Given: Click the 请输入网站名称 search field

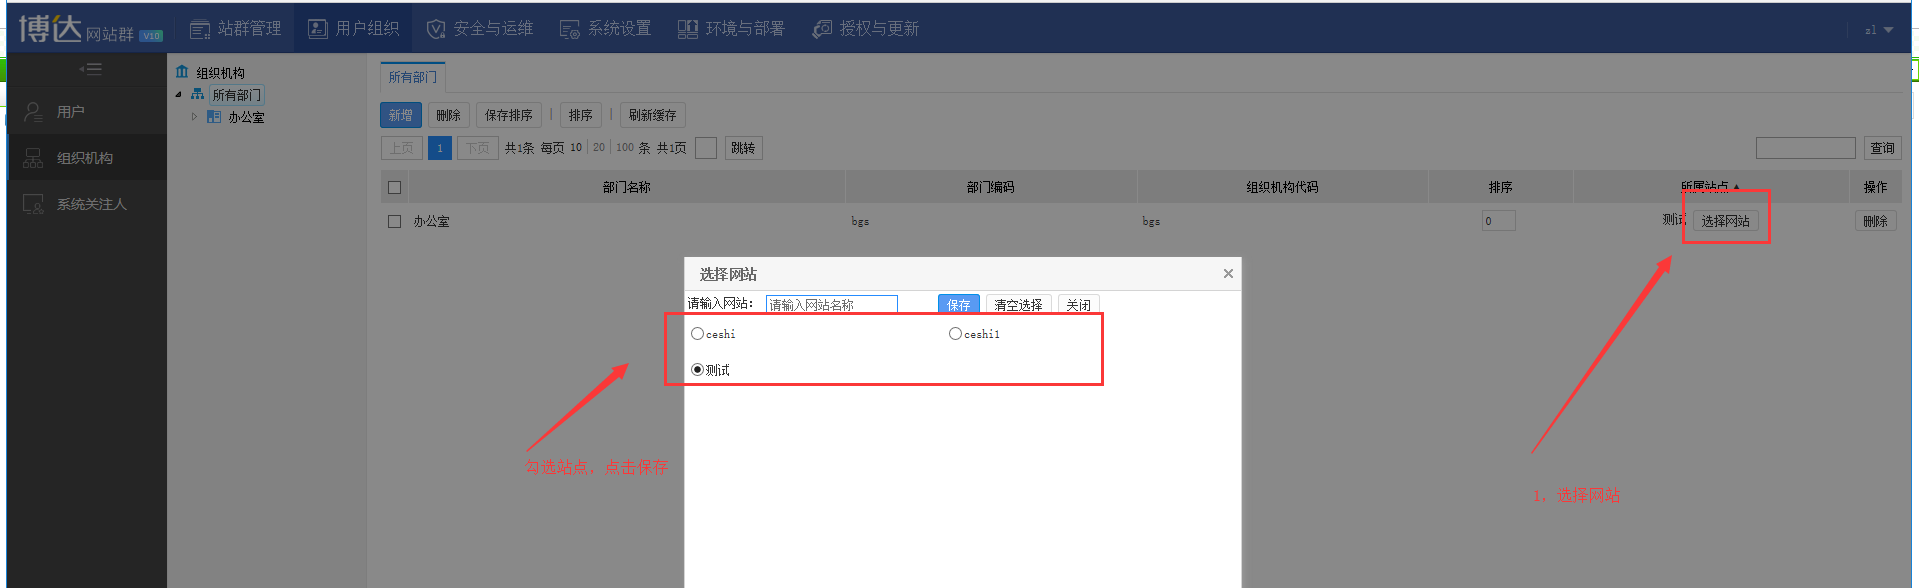Looking at the screenshot, I should [x=831, y=305].
